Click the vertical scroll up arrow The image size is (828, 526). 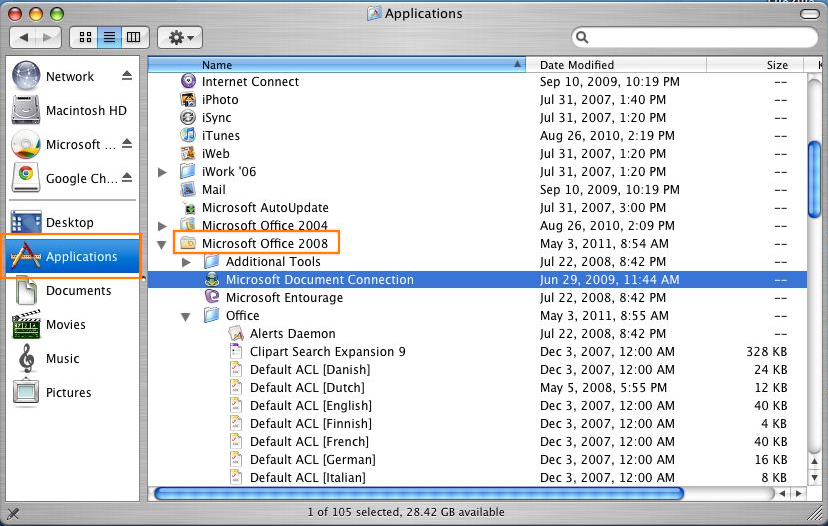click(x=815, y=462)
